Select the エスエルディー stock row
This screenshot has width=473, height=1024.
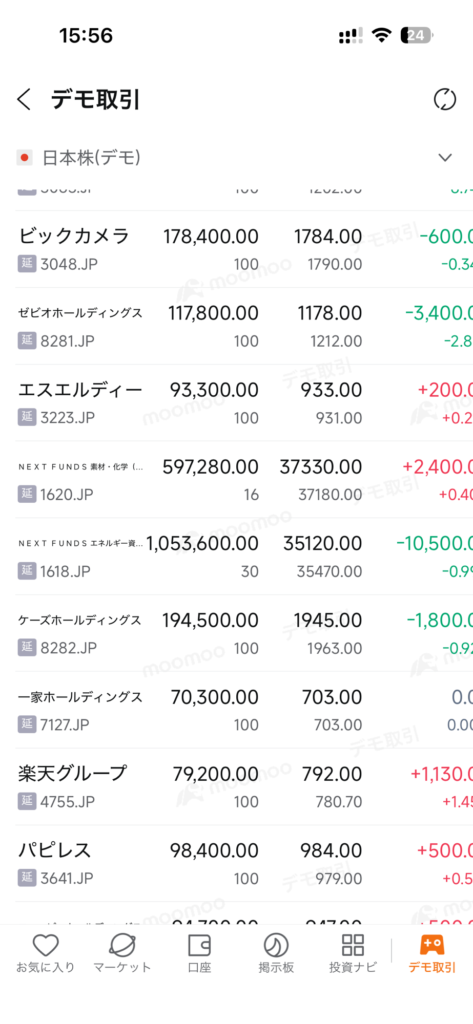(244, 403)
